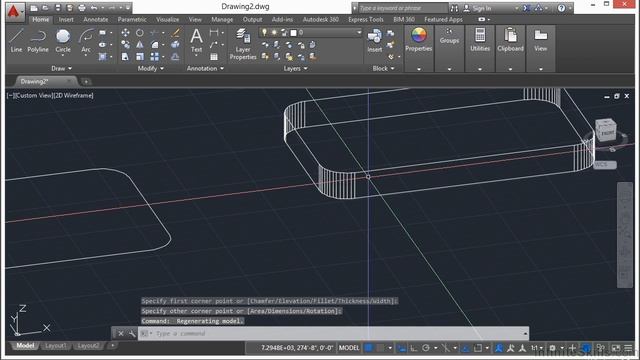
Task: Click the command line wrench customize icon
Action: [x=132, y=333]
